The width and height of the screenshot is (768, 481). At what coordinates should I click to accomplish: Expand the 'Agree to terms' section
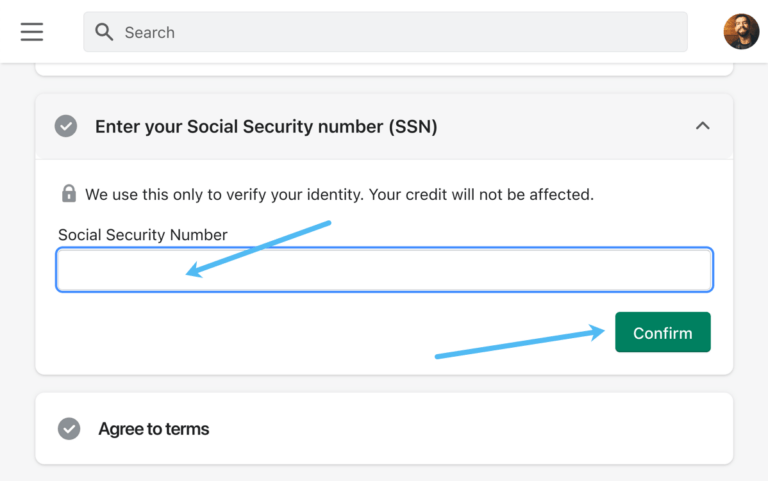click(154, 429)
